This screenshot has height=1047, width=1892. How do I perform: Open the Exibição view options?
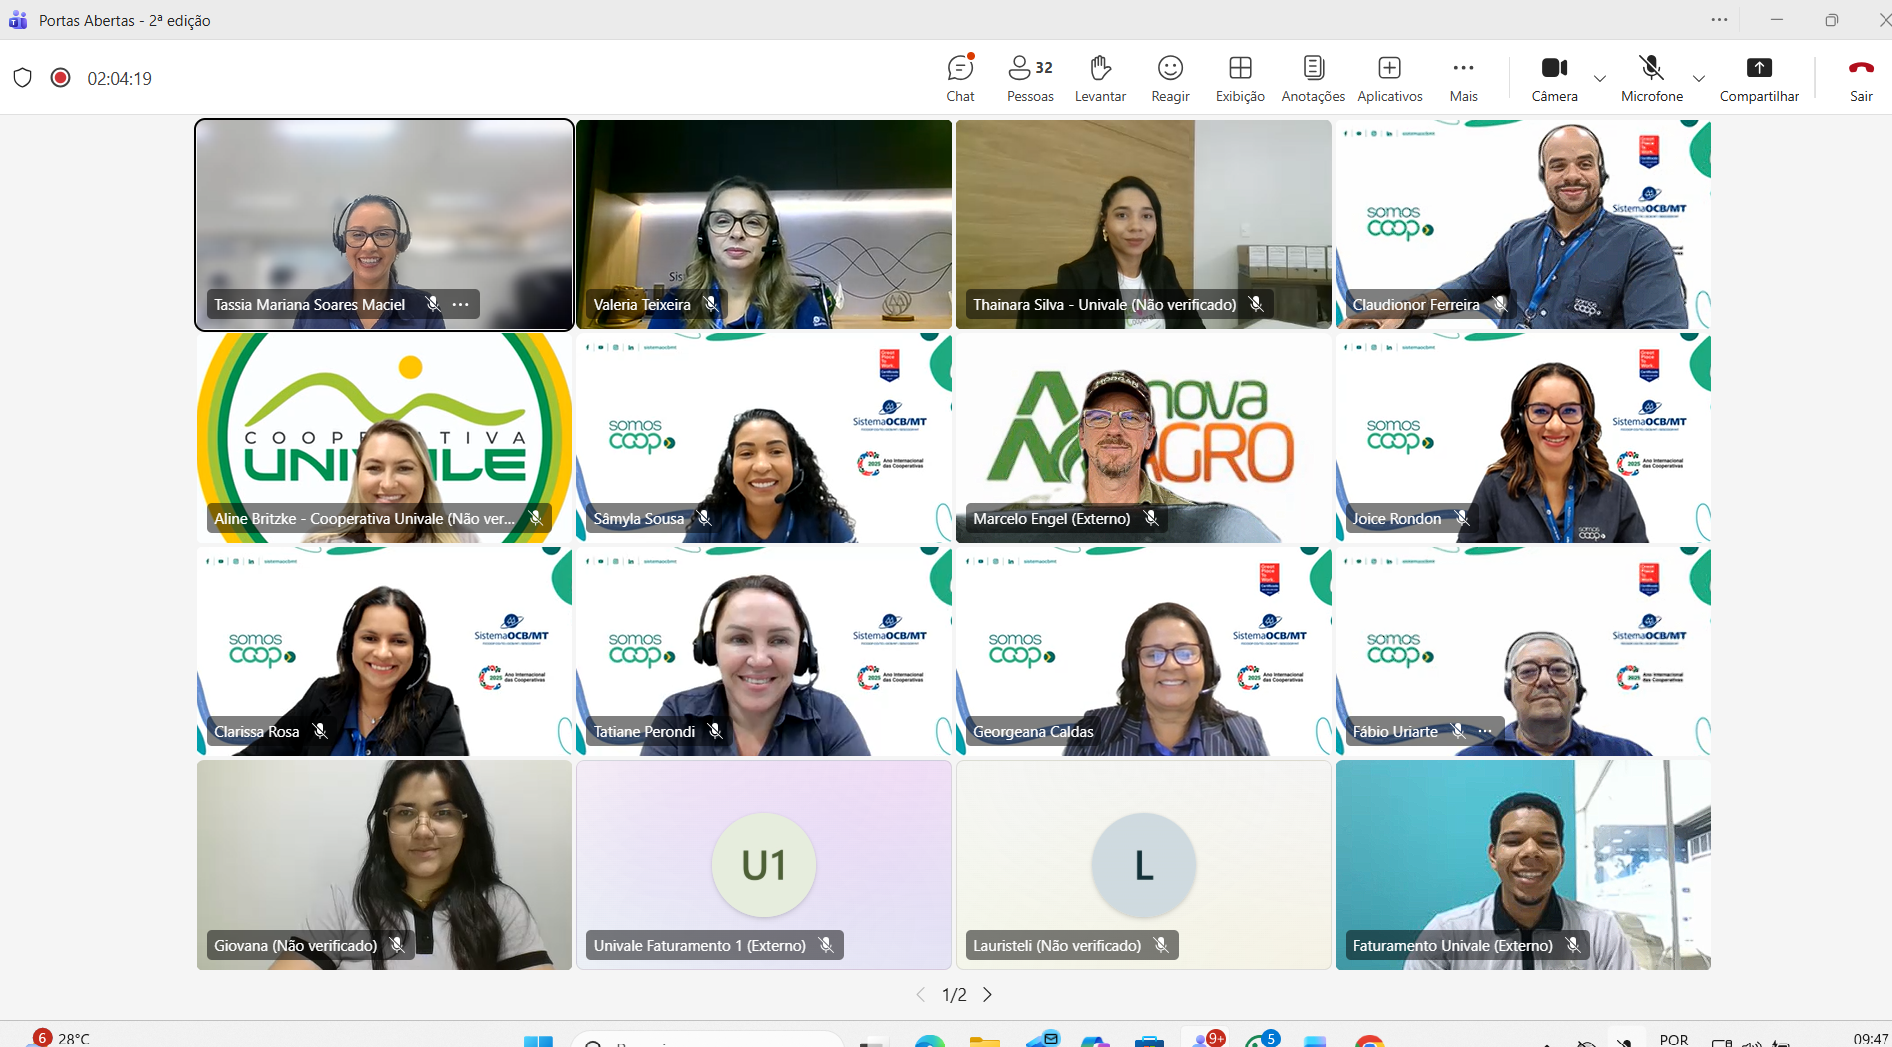[x=1239, y=77]
